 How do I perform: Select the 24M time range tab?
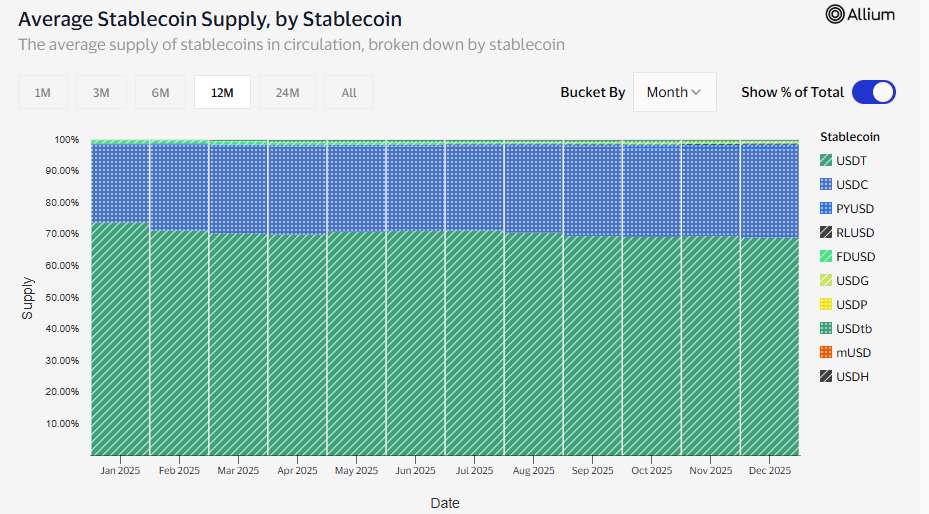point(287,93)
